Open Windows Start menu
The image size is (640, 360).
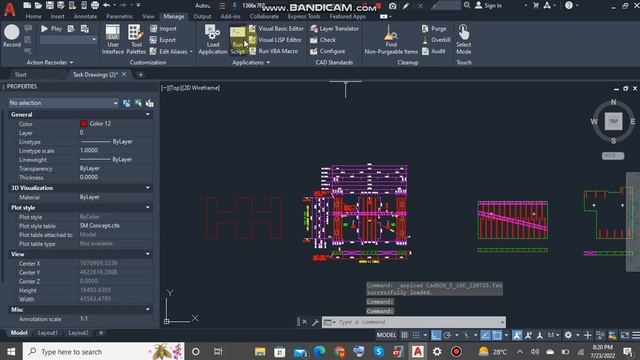coord(11,351)
